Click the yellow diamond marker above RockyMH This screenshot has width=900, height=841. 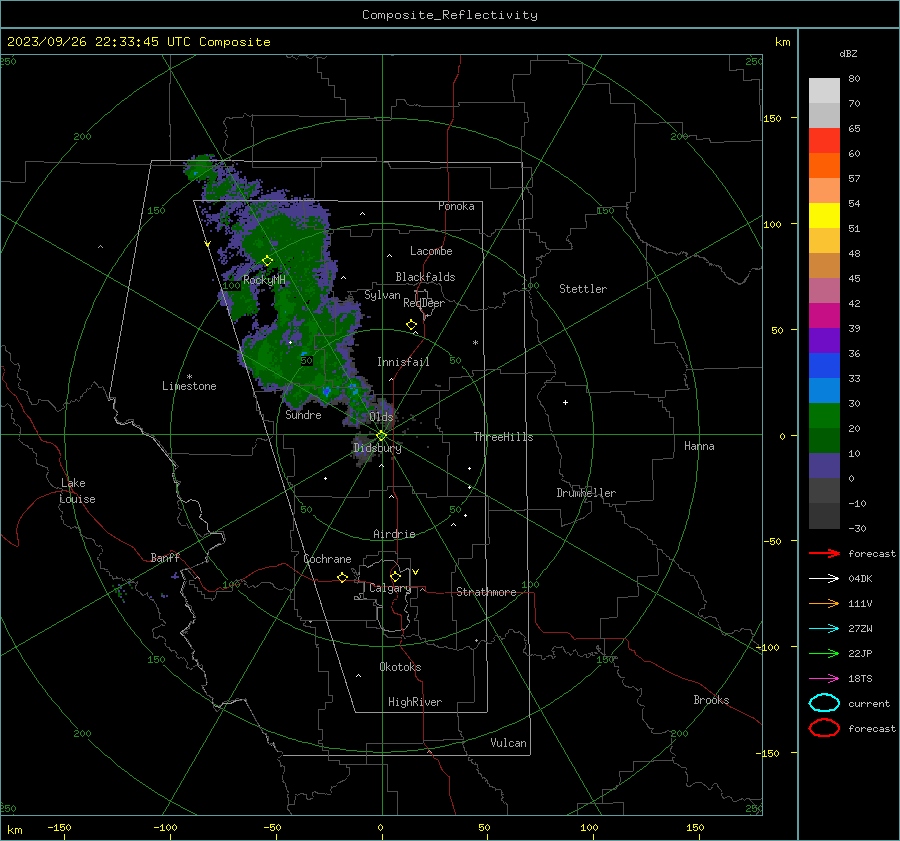point(267,261)
